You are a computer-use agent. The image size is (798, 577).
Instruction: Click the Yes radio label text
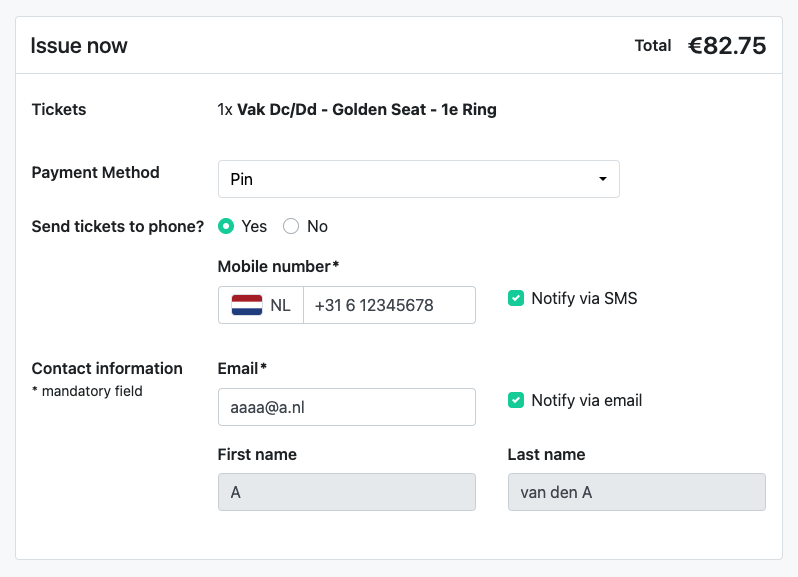point(254,226)
